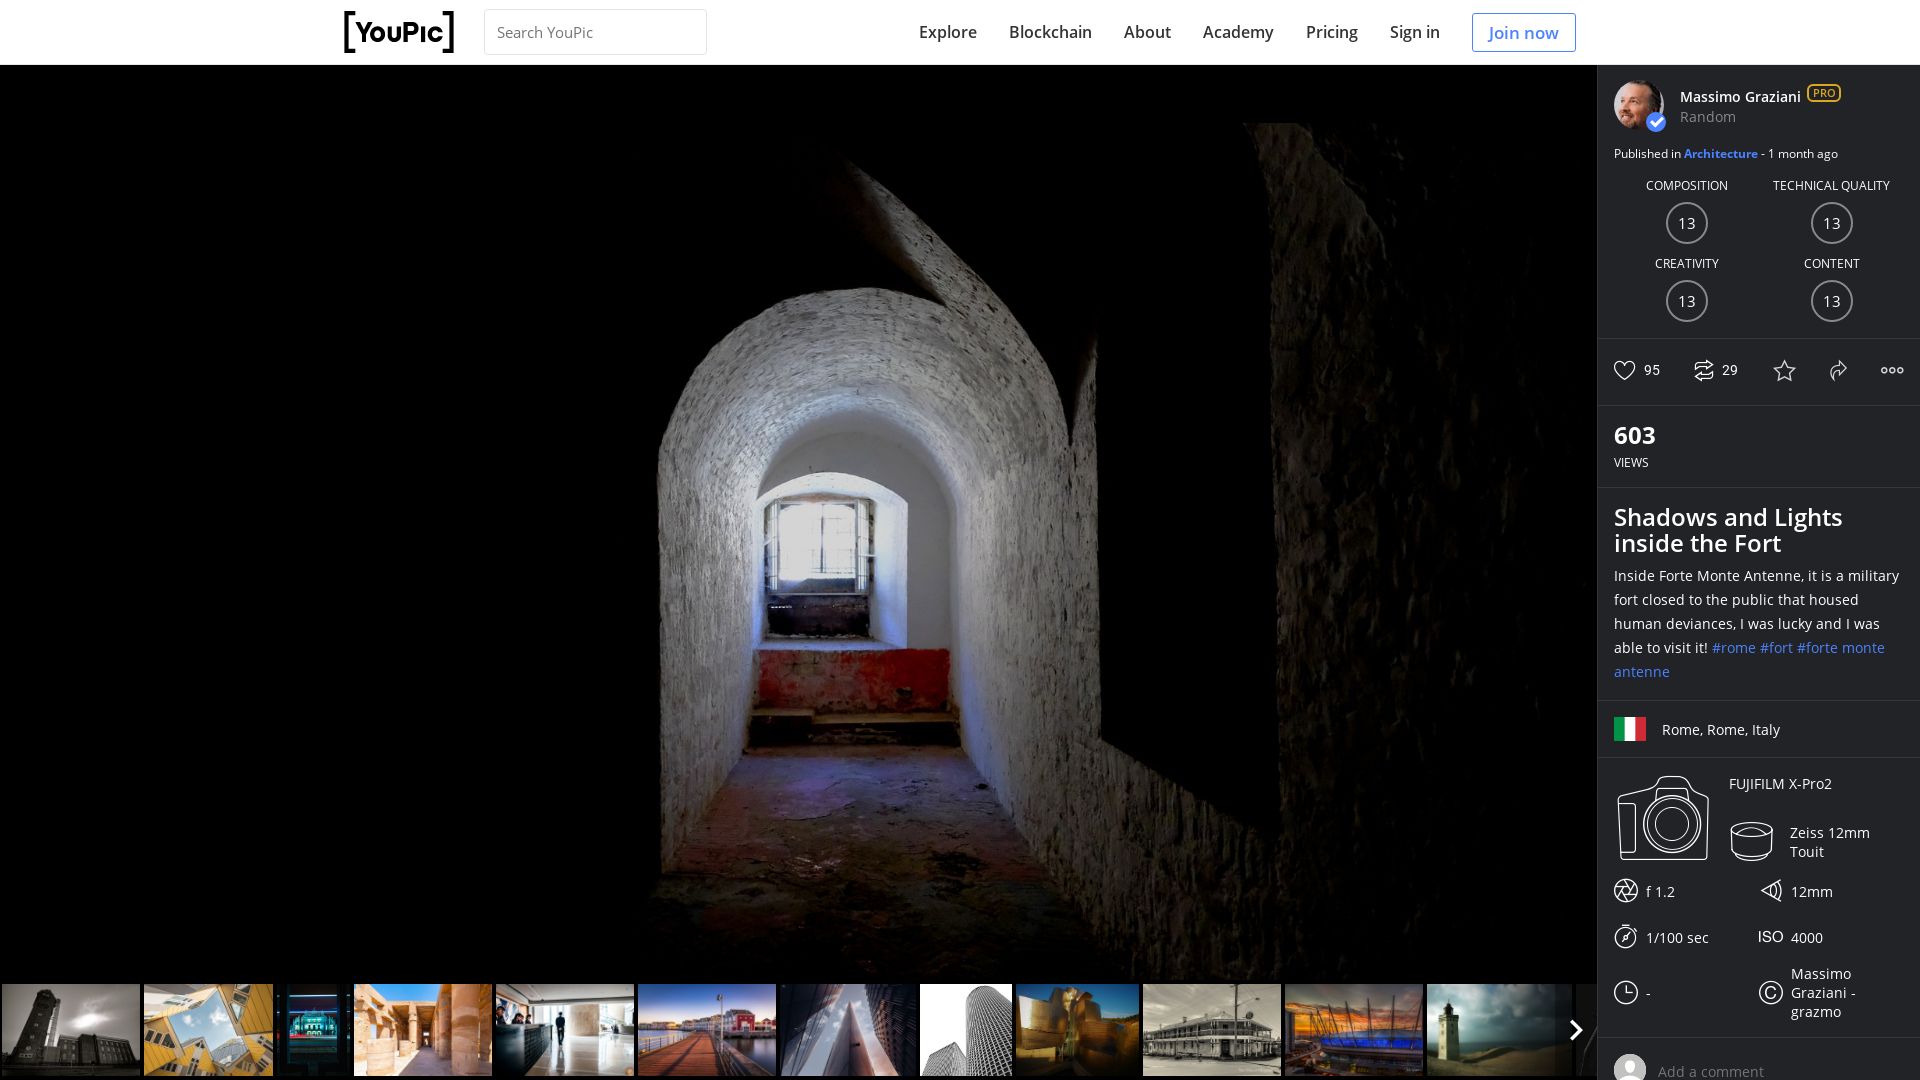Repost the photo using arrows icon
1920x1080 pixels.
1703,370
